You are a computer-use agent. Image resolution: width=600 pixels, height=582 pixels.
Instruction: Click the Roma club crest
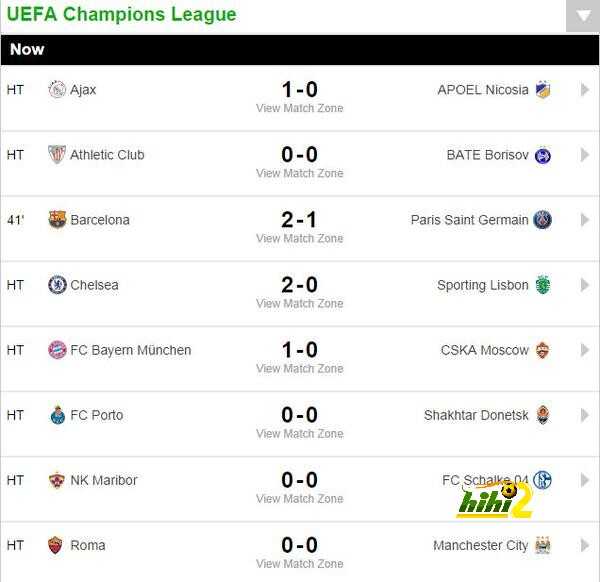[x=55, y=545]
